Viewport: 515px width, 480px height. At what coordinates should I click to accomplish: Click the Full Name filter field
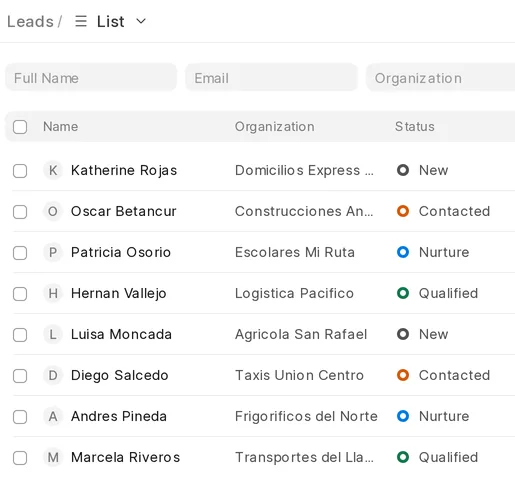[91, 78]
